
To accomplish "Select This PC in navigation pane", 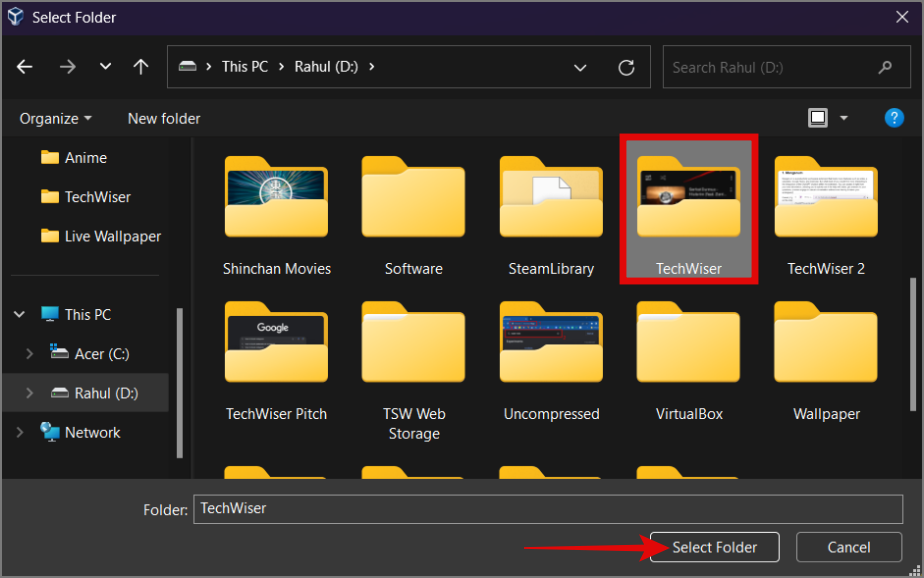I will coord(87,315).
